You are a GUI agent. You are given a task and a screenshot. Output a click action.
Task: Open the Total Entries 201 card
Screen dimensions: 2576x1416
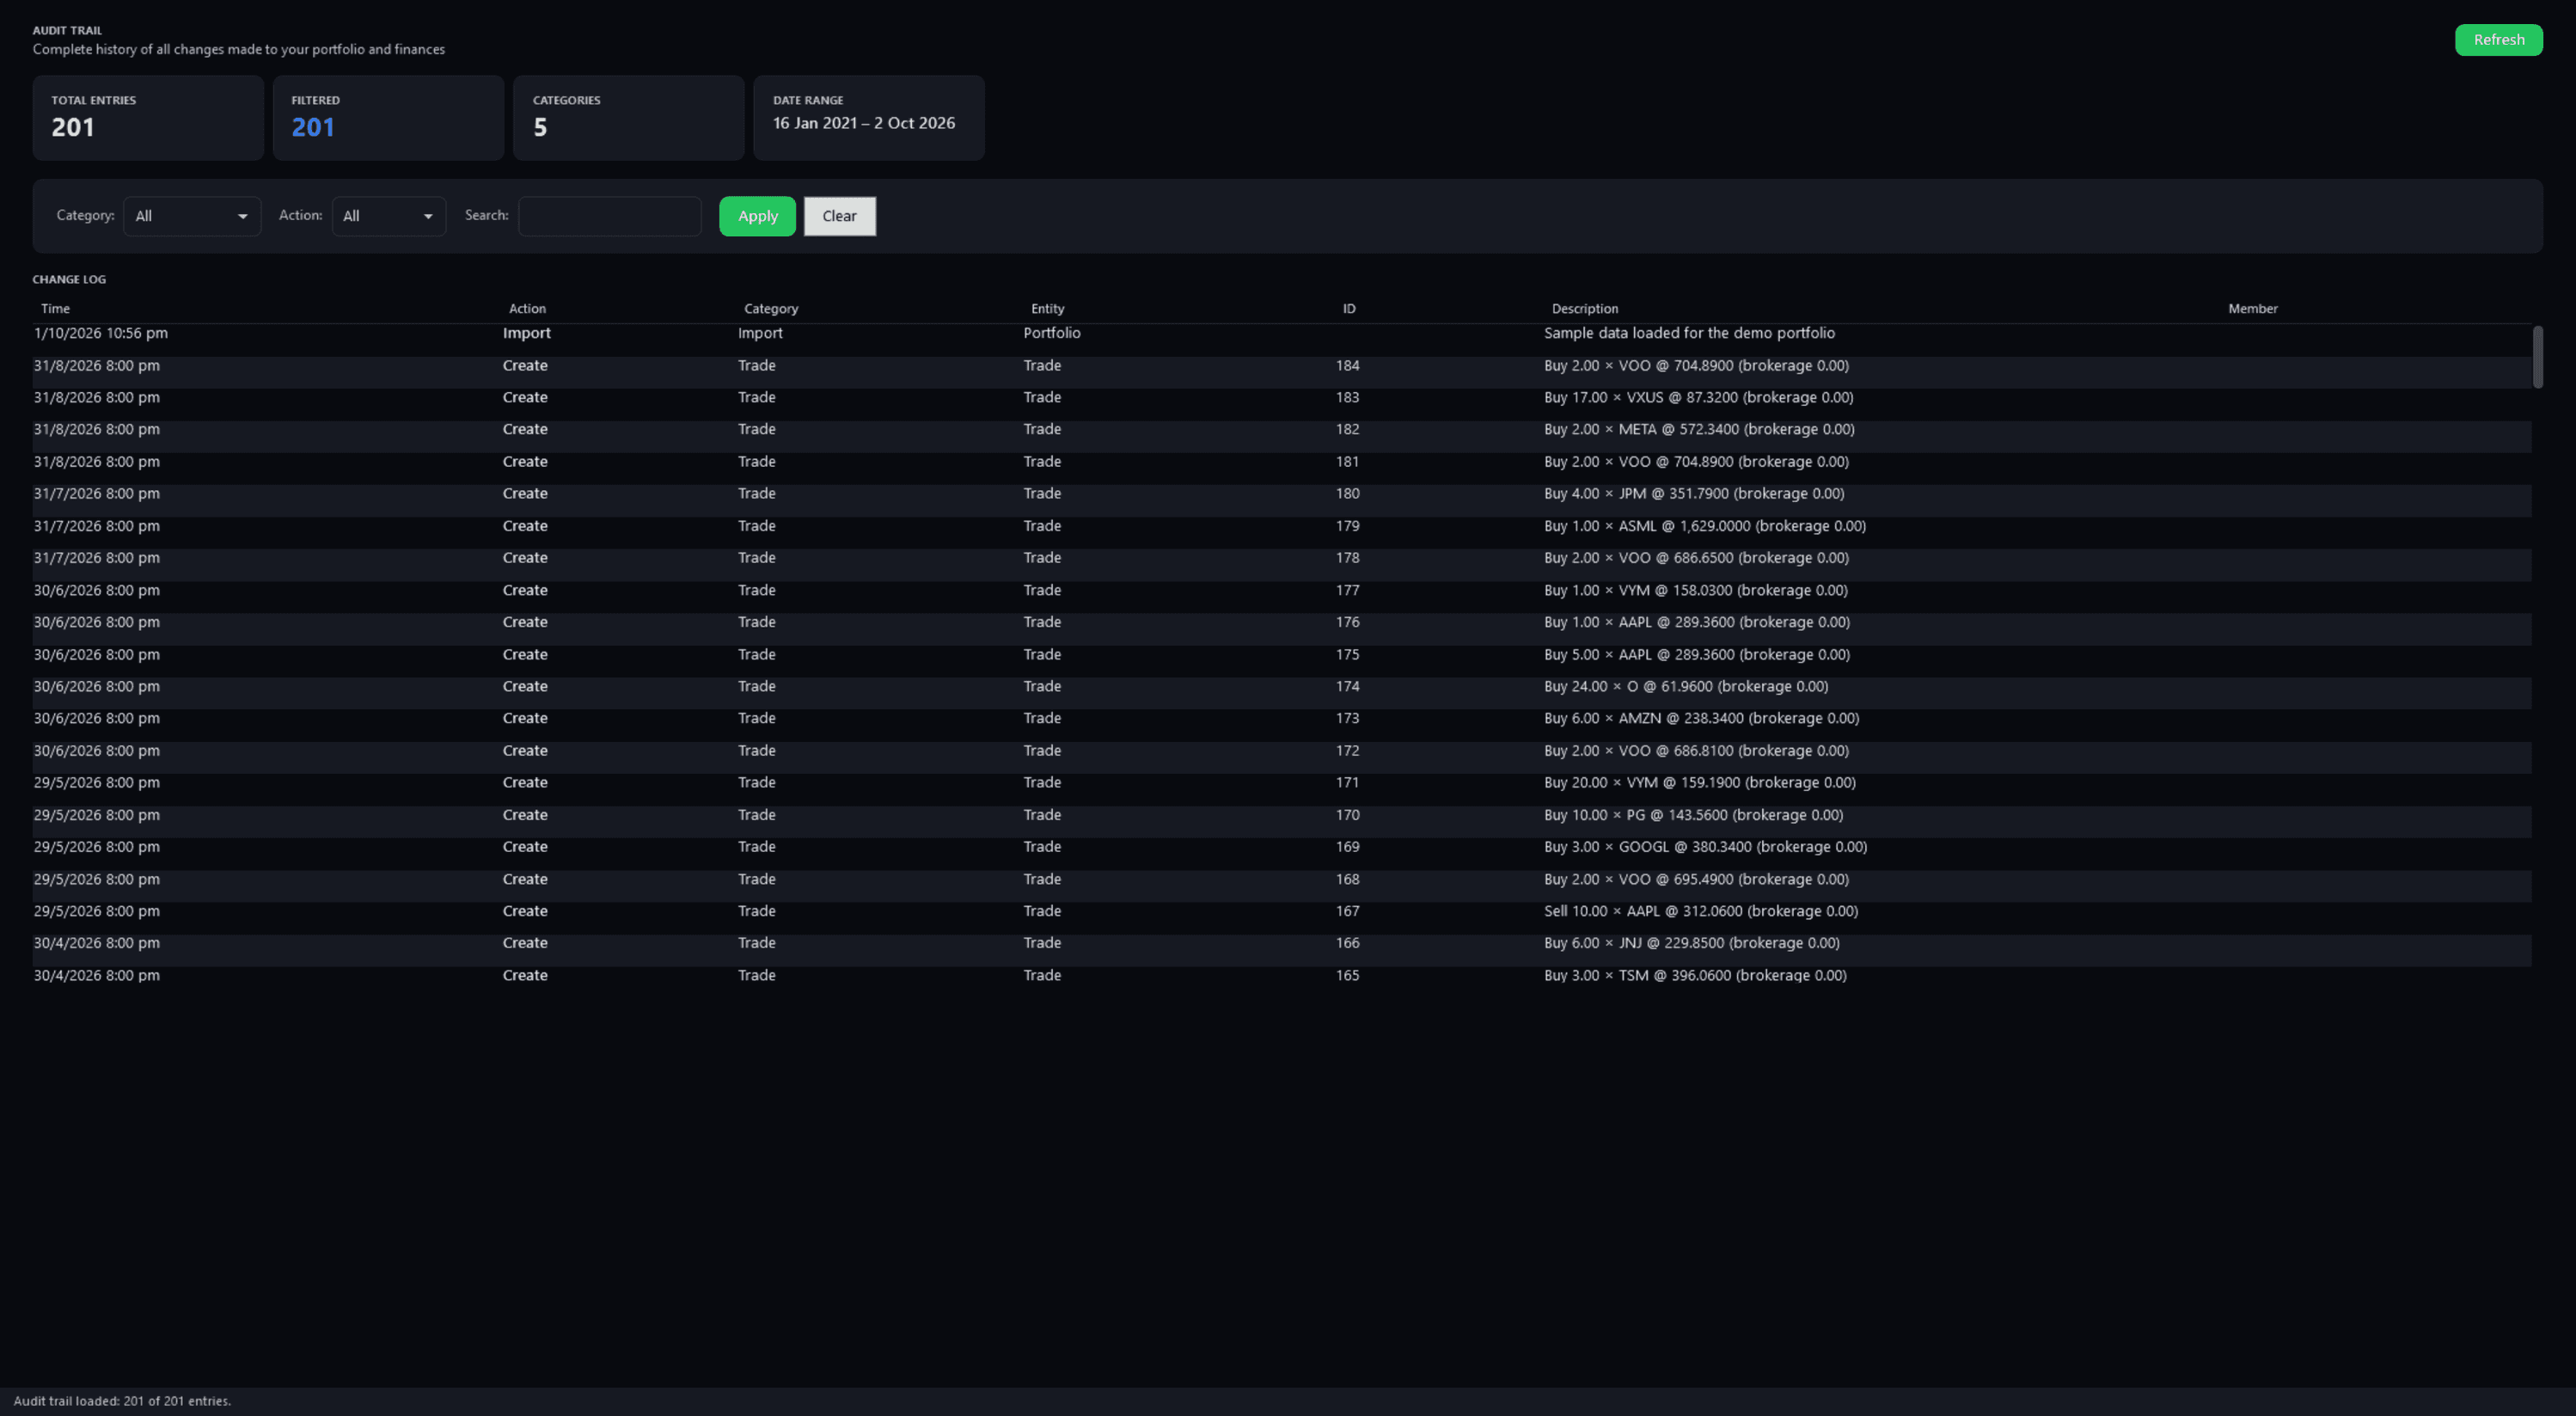pyautogui.click(x=148, y=118)
